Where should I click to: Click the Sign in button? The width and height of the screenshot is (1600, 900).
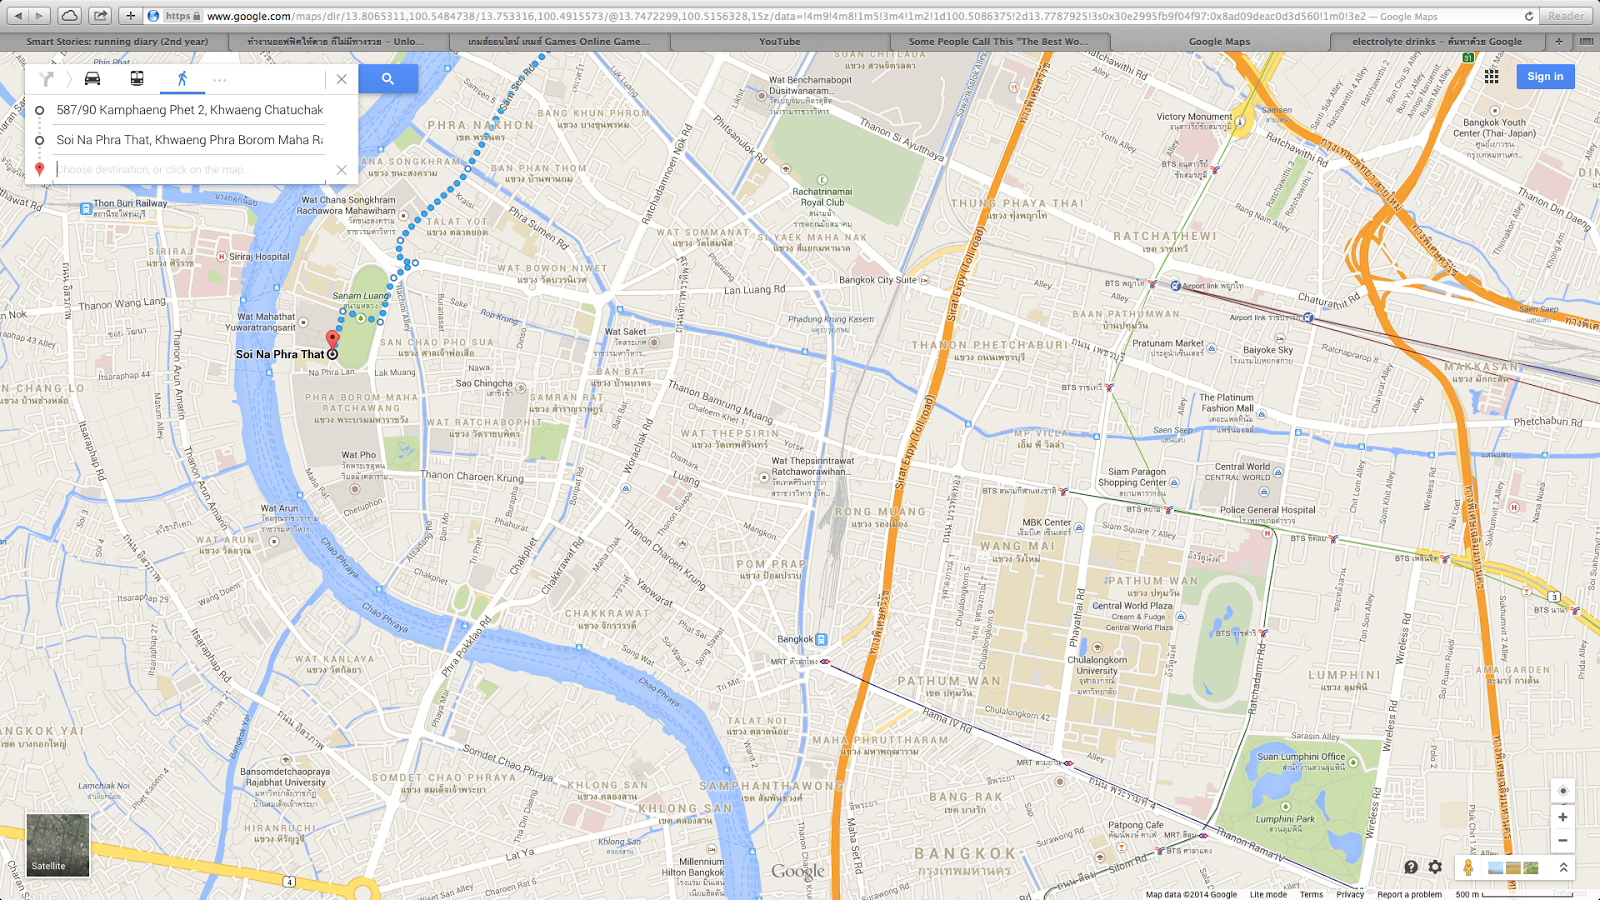click(1544, 76)
